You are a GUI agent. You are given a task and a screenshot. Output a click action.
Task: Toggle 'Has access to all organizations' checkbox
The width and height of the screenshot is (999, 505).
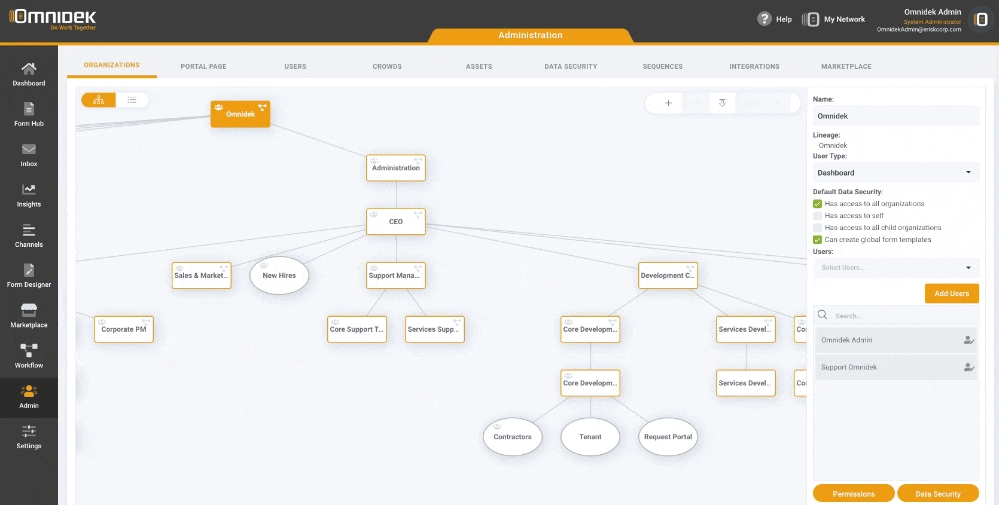pos(817,204)
